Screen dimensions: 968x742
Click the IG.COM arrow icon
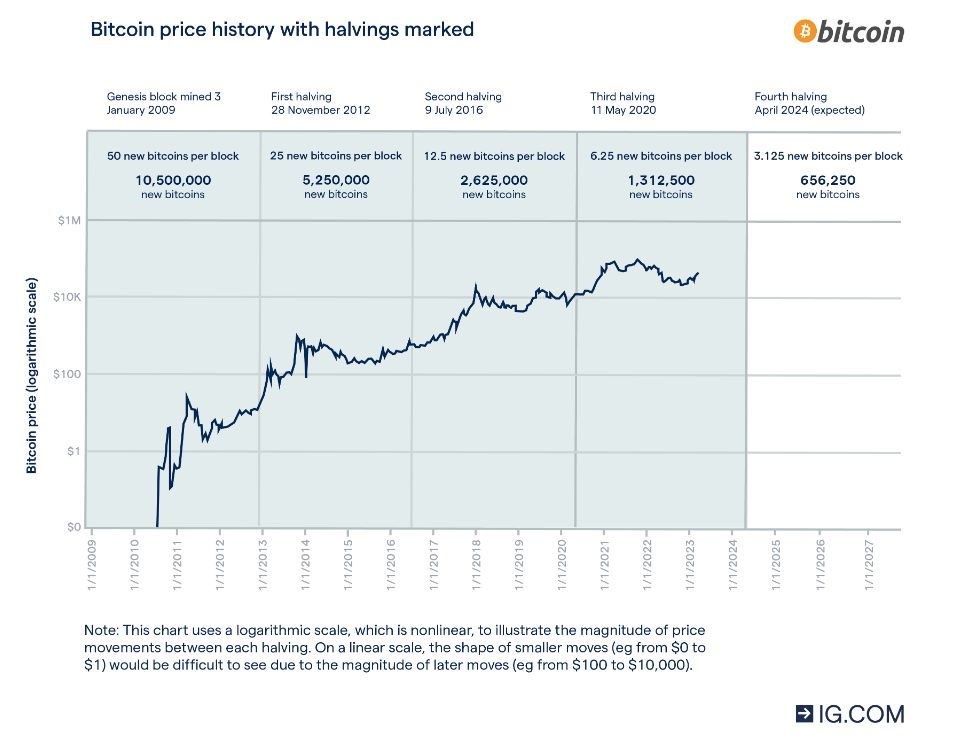coord(805,713)
